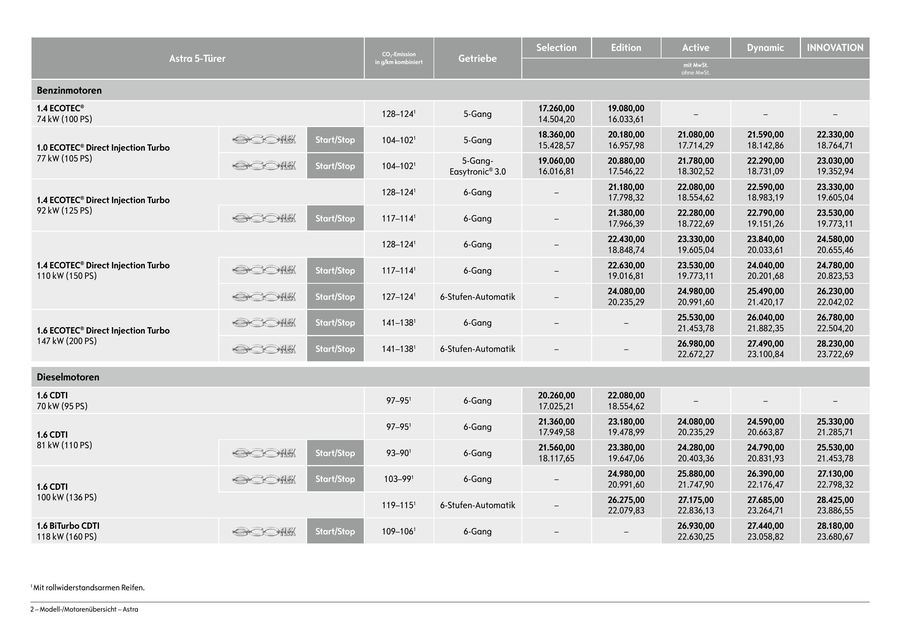Click the Start/Stop badge in the 21.380,00 row
This screenshot has width=900, height=636.
pyautogui.click(x=335, y=219)
